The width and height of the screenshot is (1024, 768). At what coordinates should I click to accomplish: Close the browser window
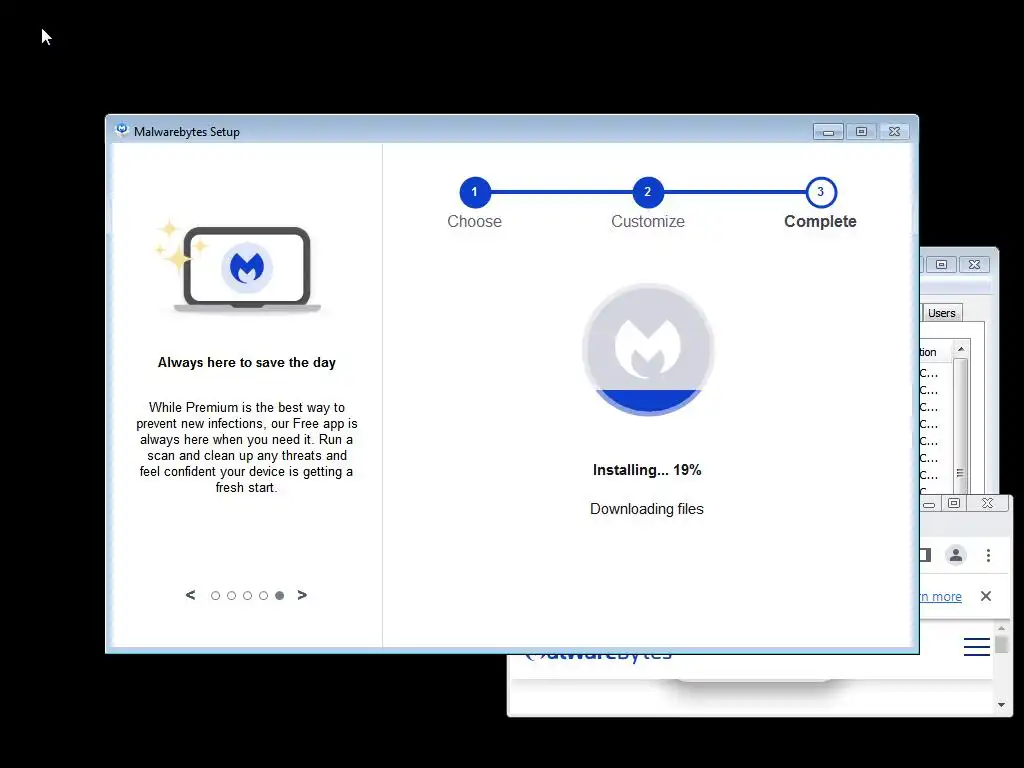[987, 503]
